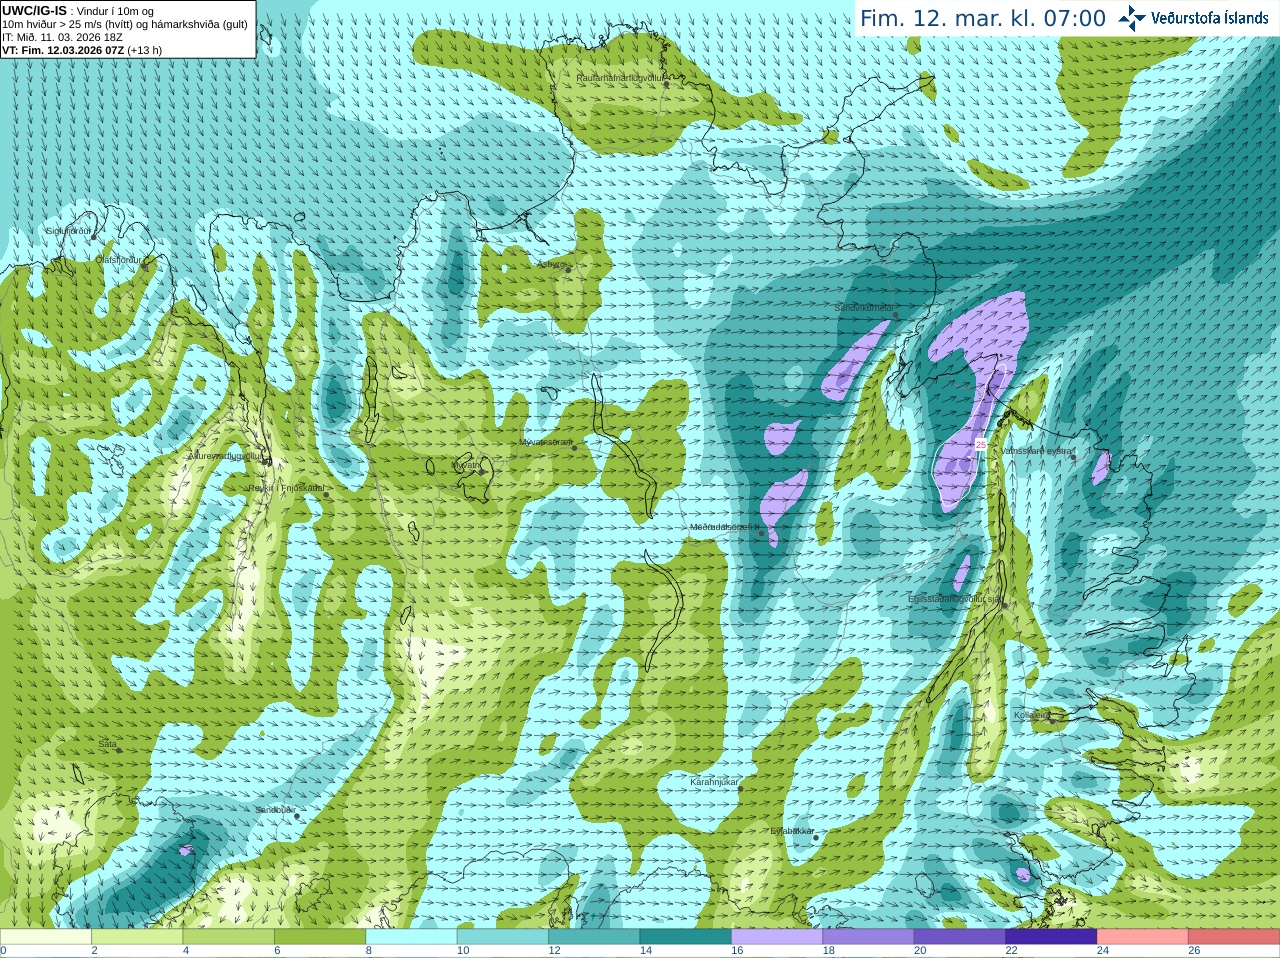Click the VT: Fim. 12.03.2026 07Z line
Image resolution: width=1280 pixels, height=958 pixels.
[x=82, y=50]
